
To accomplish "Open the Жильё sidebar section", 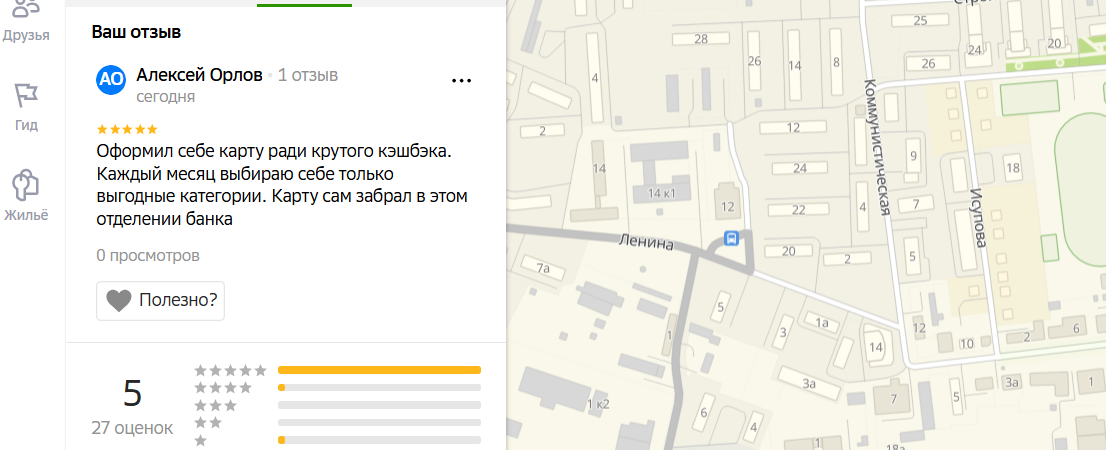I will [26, 196].
